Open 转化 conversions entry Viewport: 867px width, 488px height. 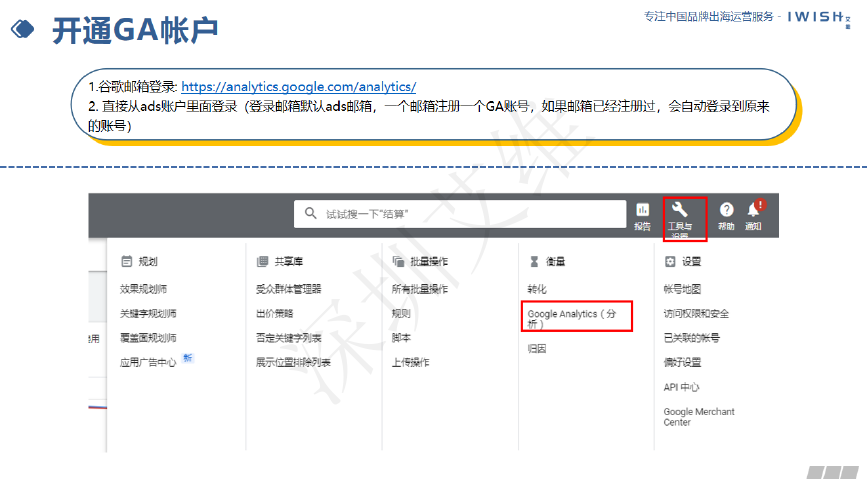coord(537,289)
